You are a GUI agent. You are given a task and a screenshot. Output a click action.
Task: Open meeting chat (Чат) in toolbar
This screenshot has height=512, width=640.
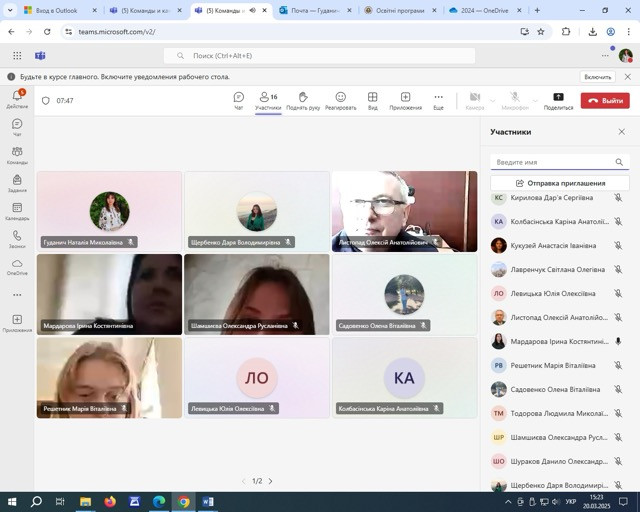pos(239,101)
